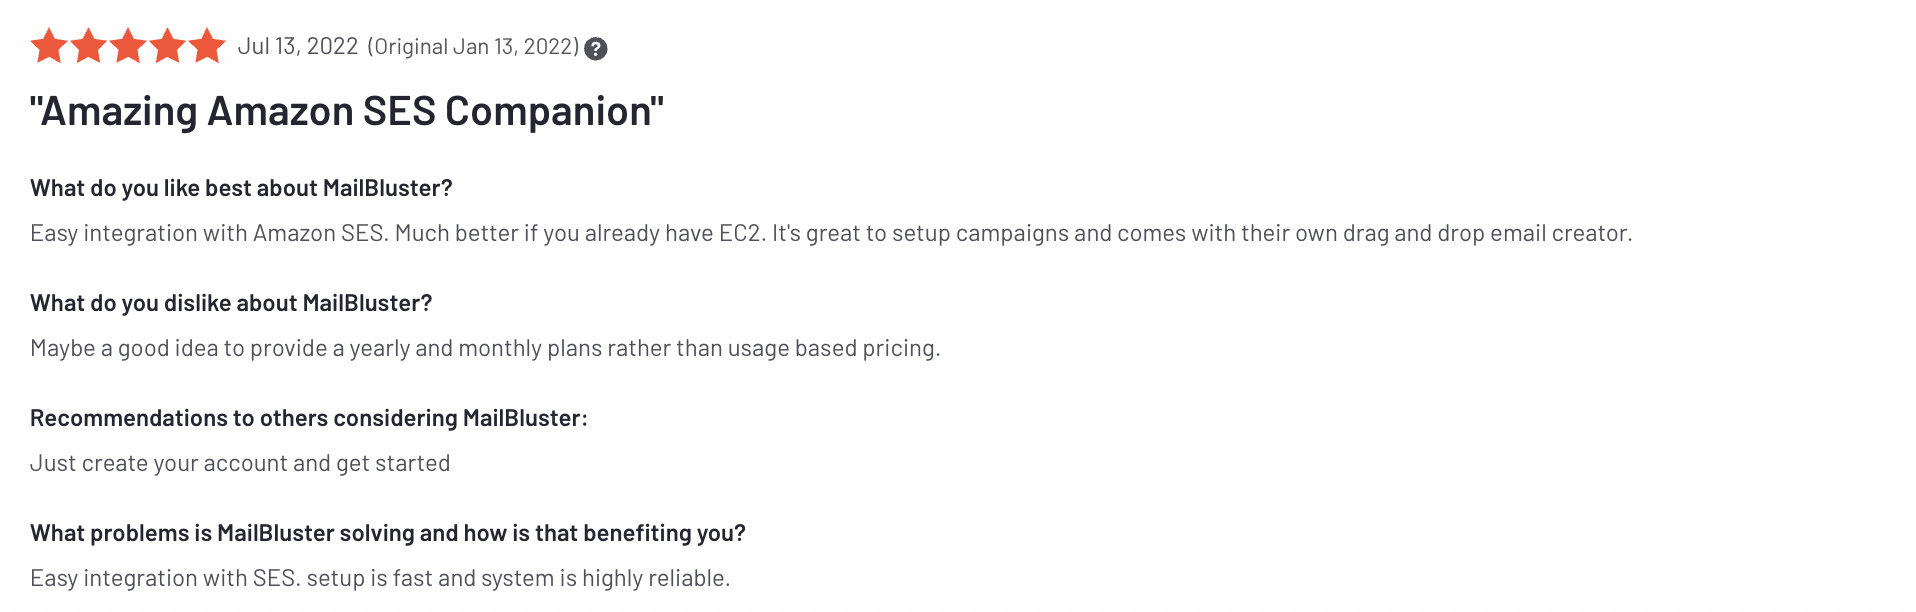Click the first rating star
Viewport: 1916px width, 612px height.
point(49,46)
